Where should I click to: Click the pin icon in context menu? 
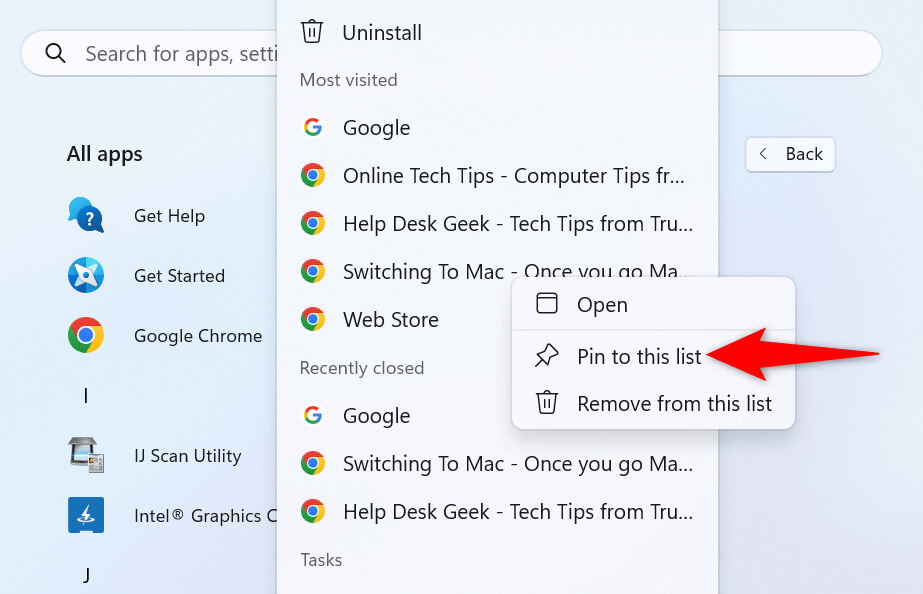[x=546, y=355]
